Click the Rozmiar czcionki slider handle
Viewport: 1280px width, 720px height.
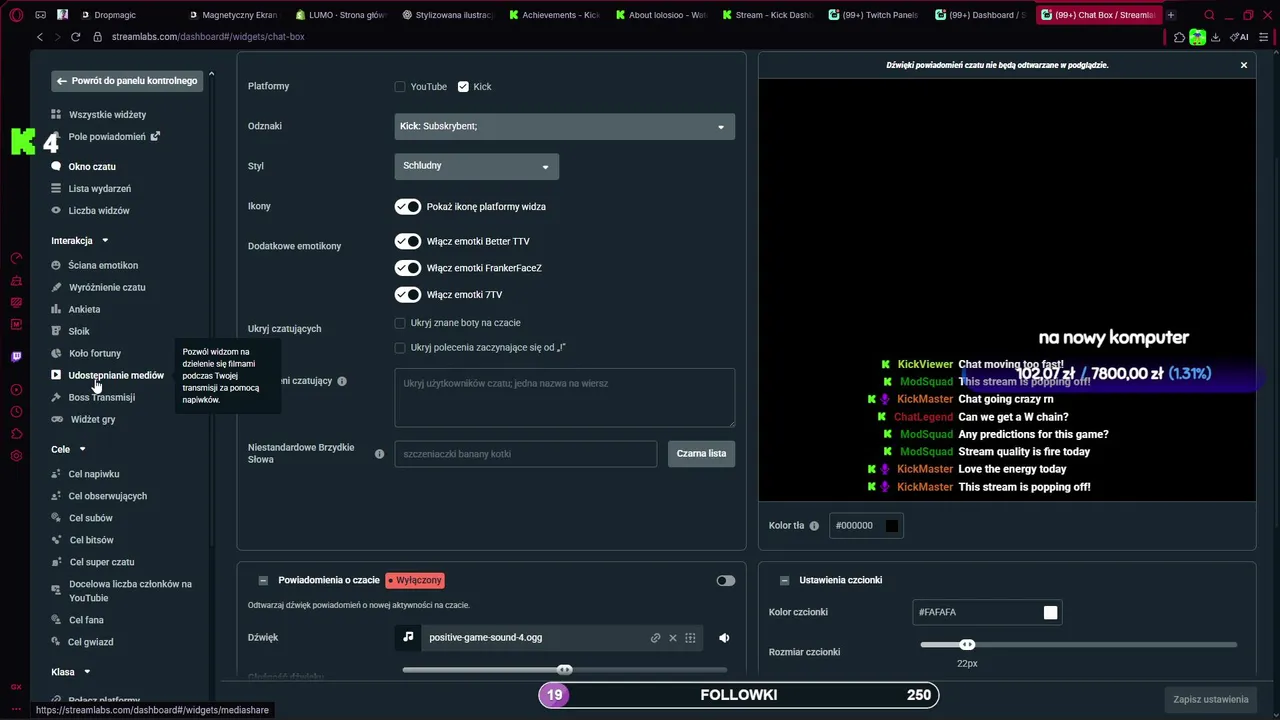[967, 645]
